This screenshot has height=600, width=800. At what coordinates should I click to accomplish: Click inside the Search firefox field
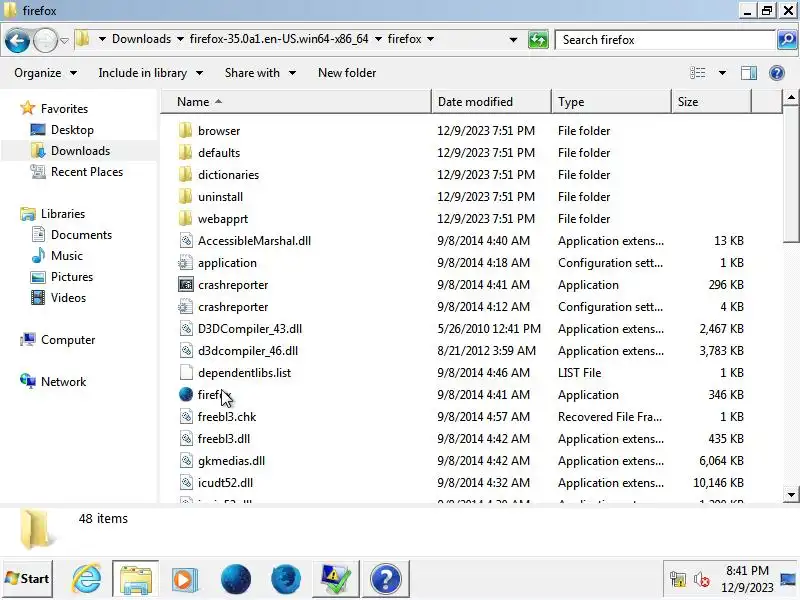[665, 39]
